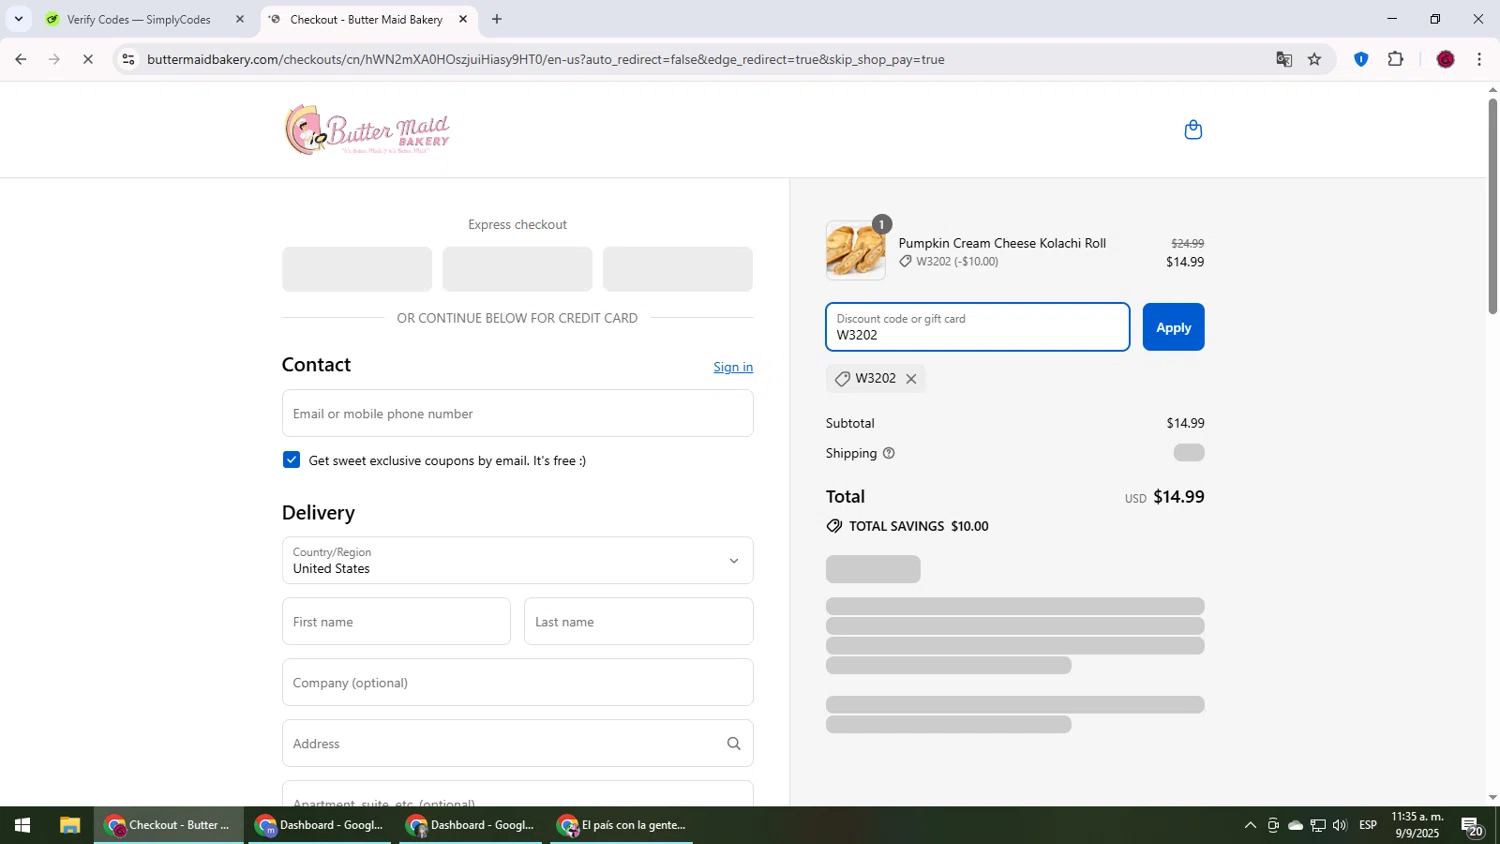Click the Google Translate icon in address bar
Viewport: 1500px width, 844px height.
point(1284,60)
